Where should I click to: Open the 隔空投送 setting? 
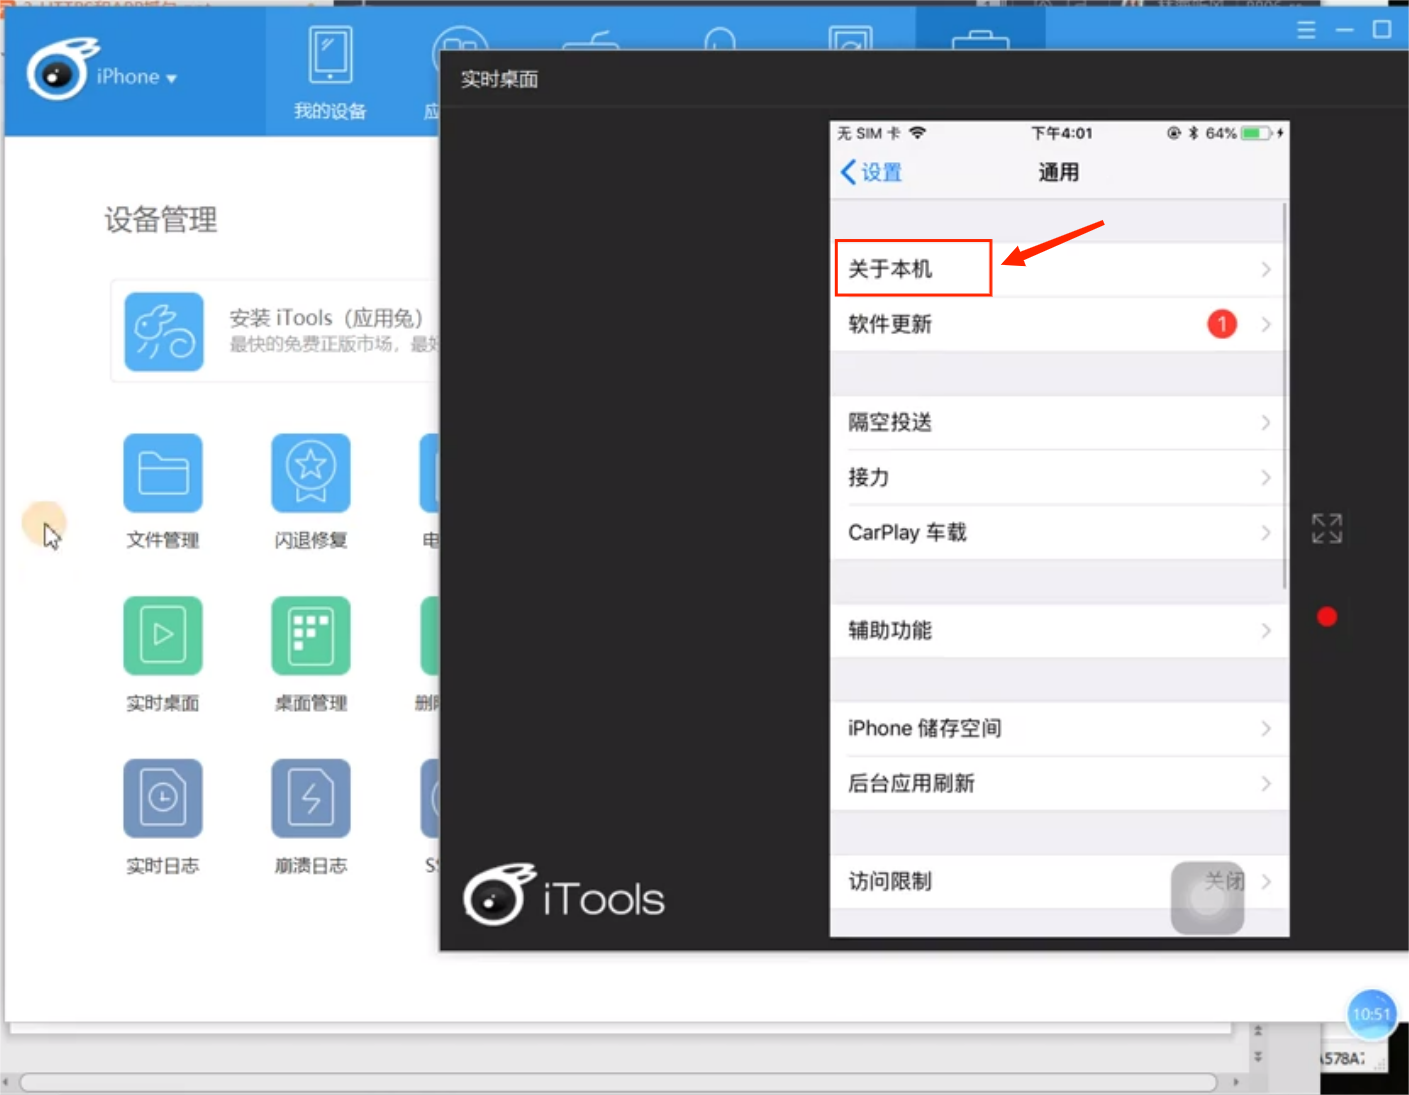pos(1059,423)
